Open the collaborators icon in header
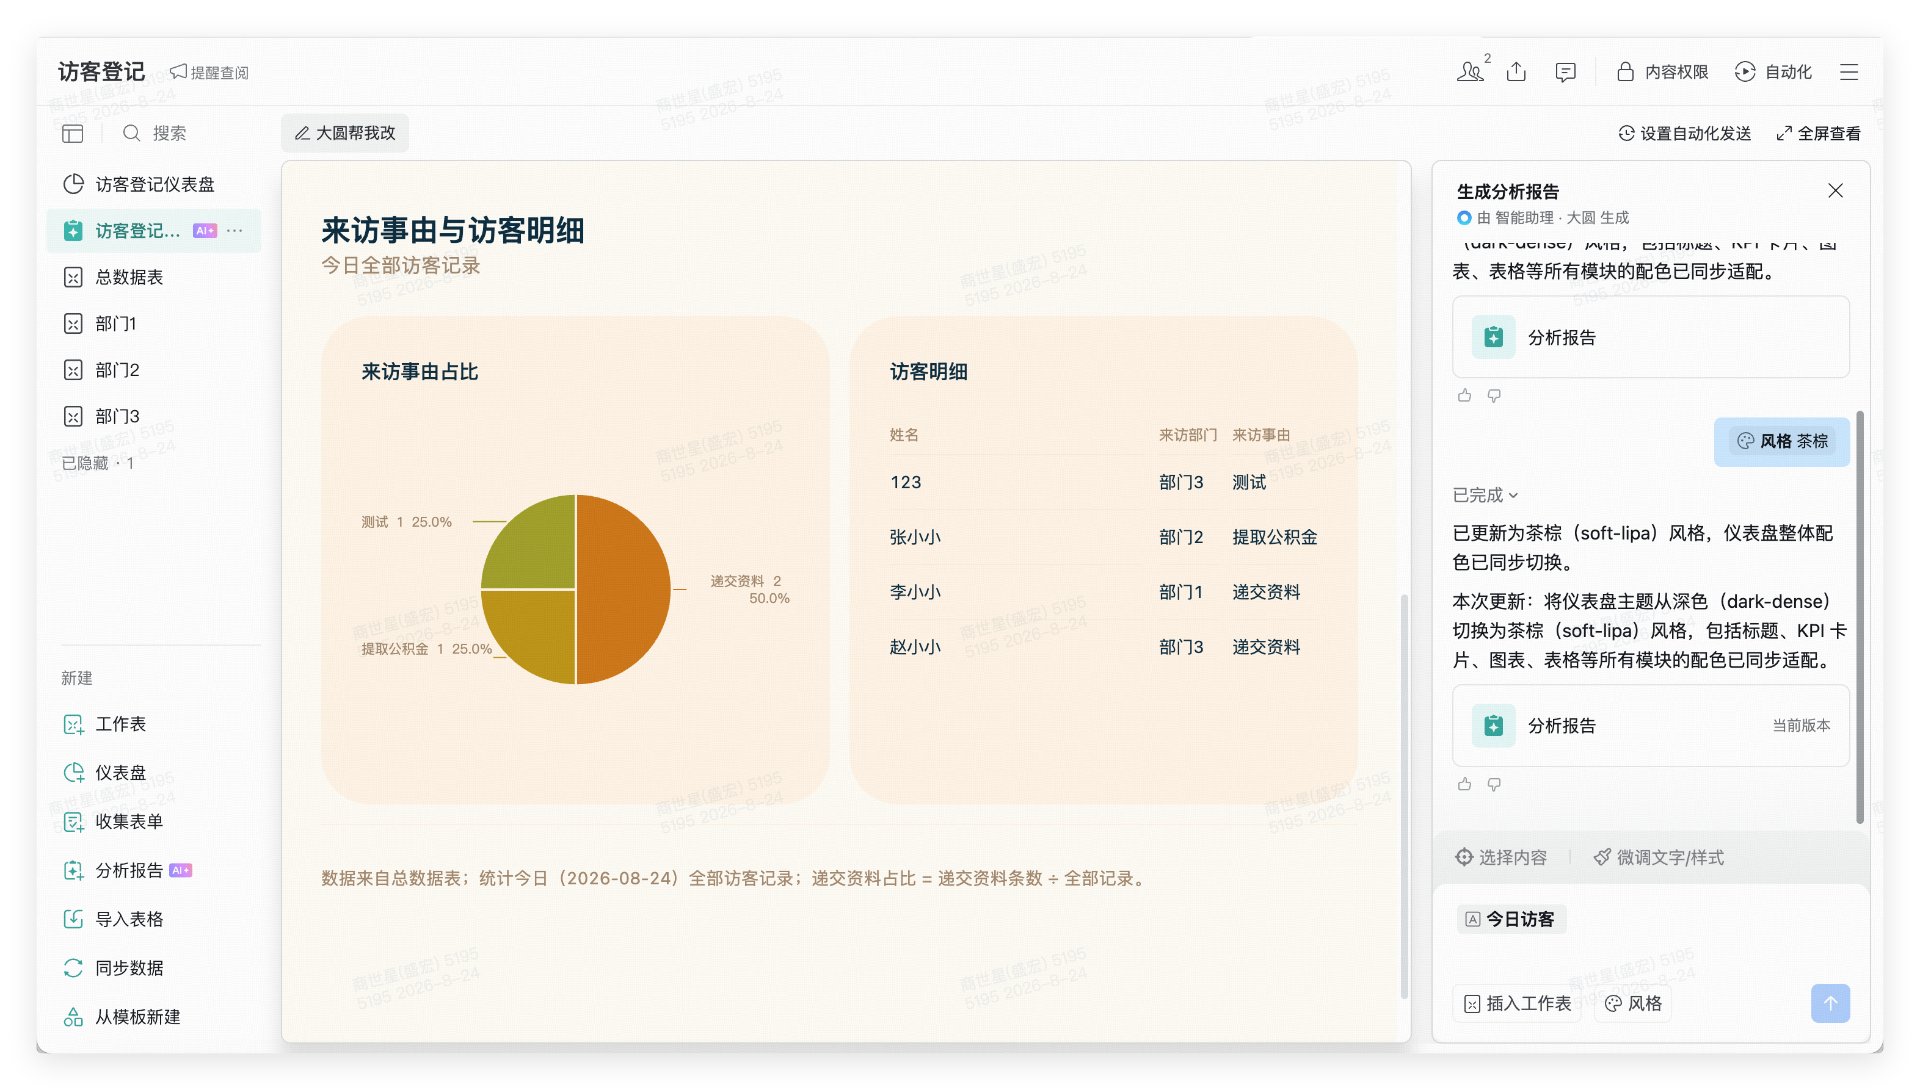1920x1090 pixels. (1470, 72)
